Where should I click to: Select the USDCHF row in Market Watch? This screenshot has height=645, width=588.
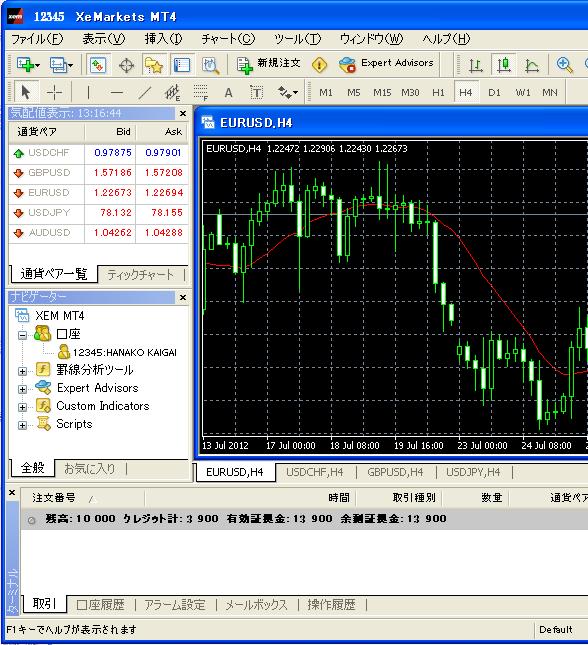pyautogui.click(x=98, y=153)
